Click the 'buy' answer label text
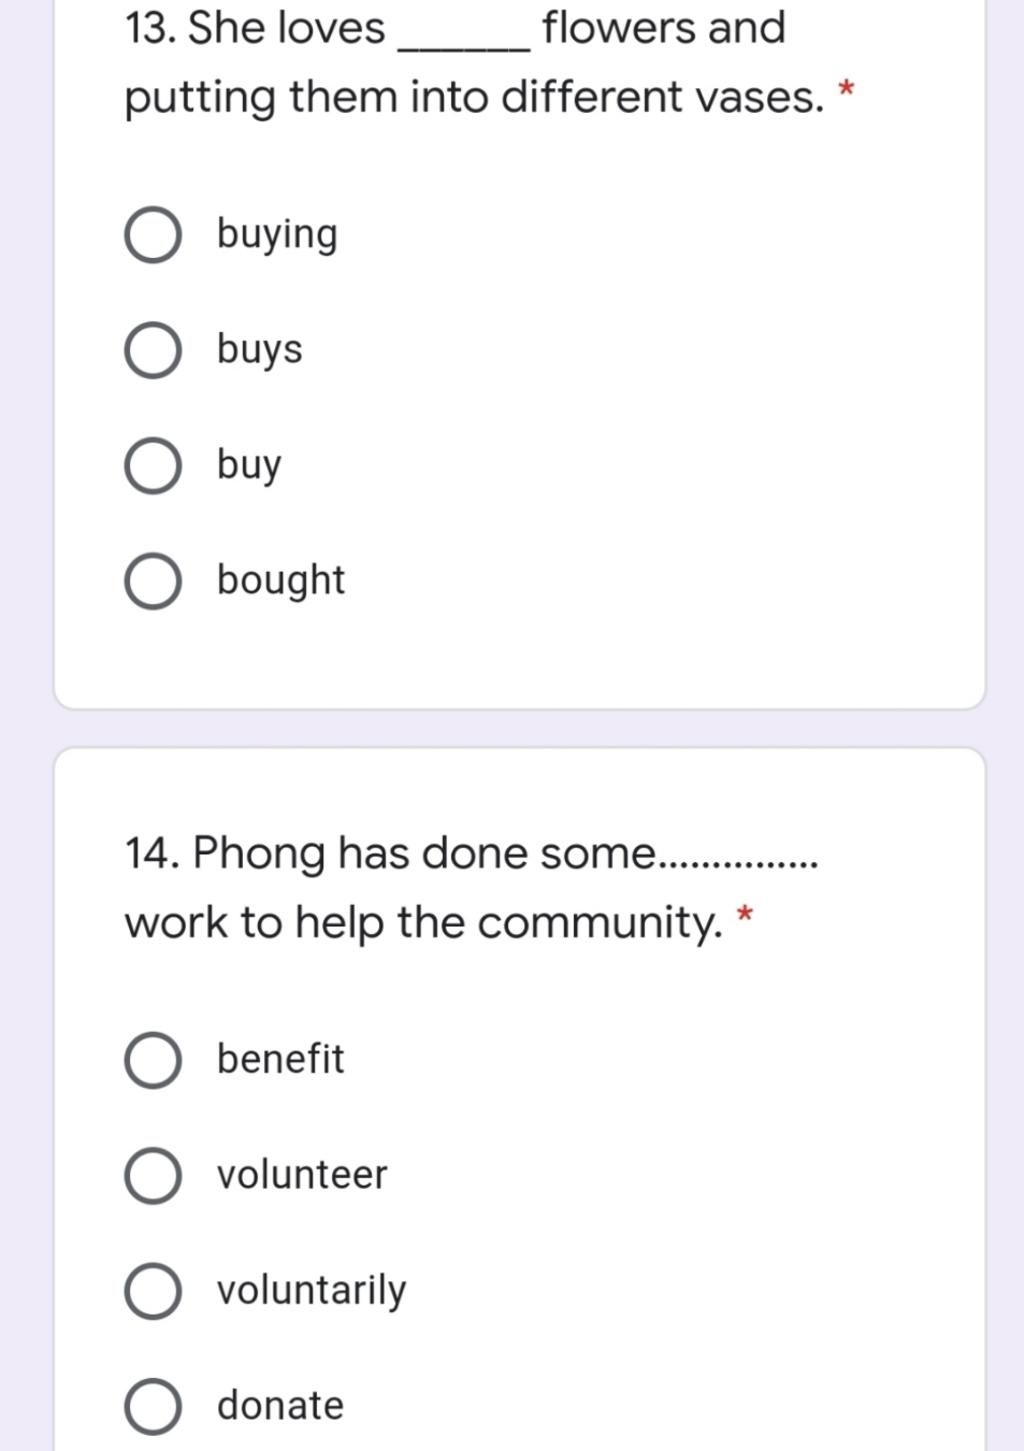The height and width of the screenshot is (1451, 1024). point(249,466)
